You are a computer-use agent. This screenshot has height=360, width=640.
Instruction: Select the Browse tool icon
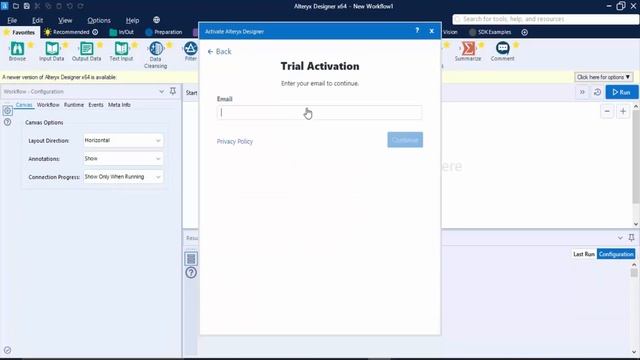point(17,49)
